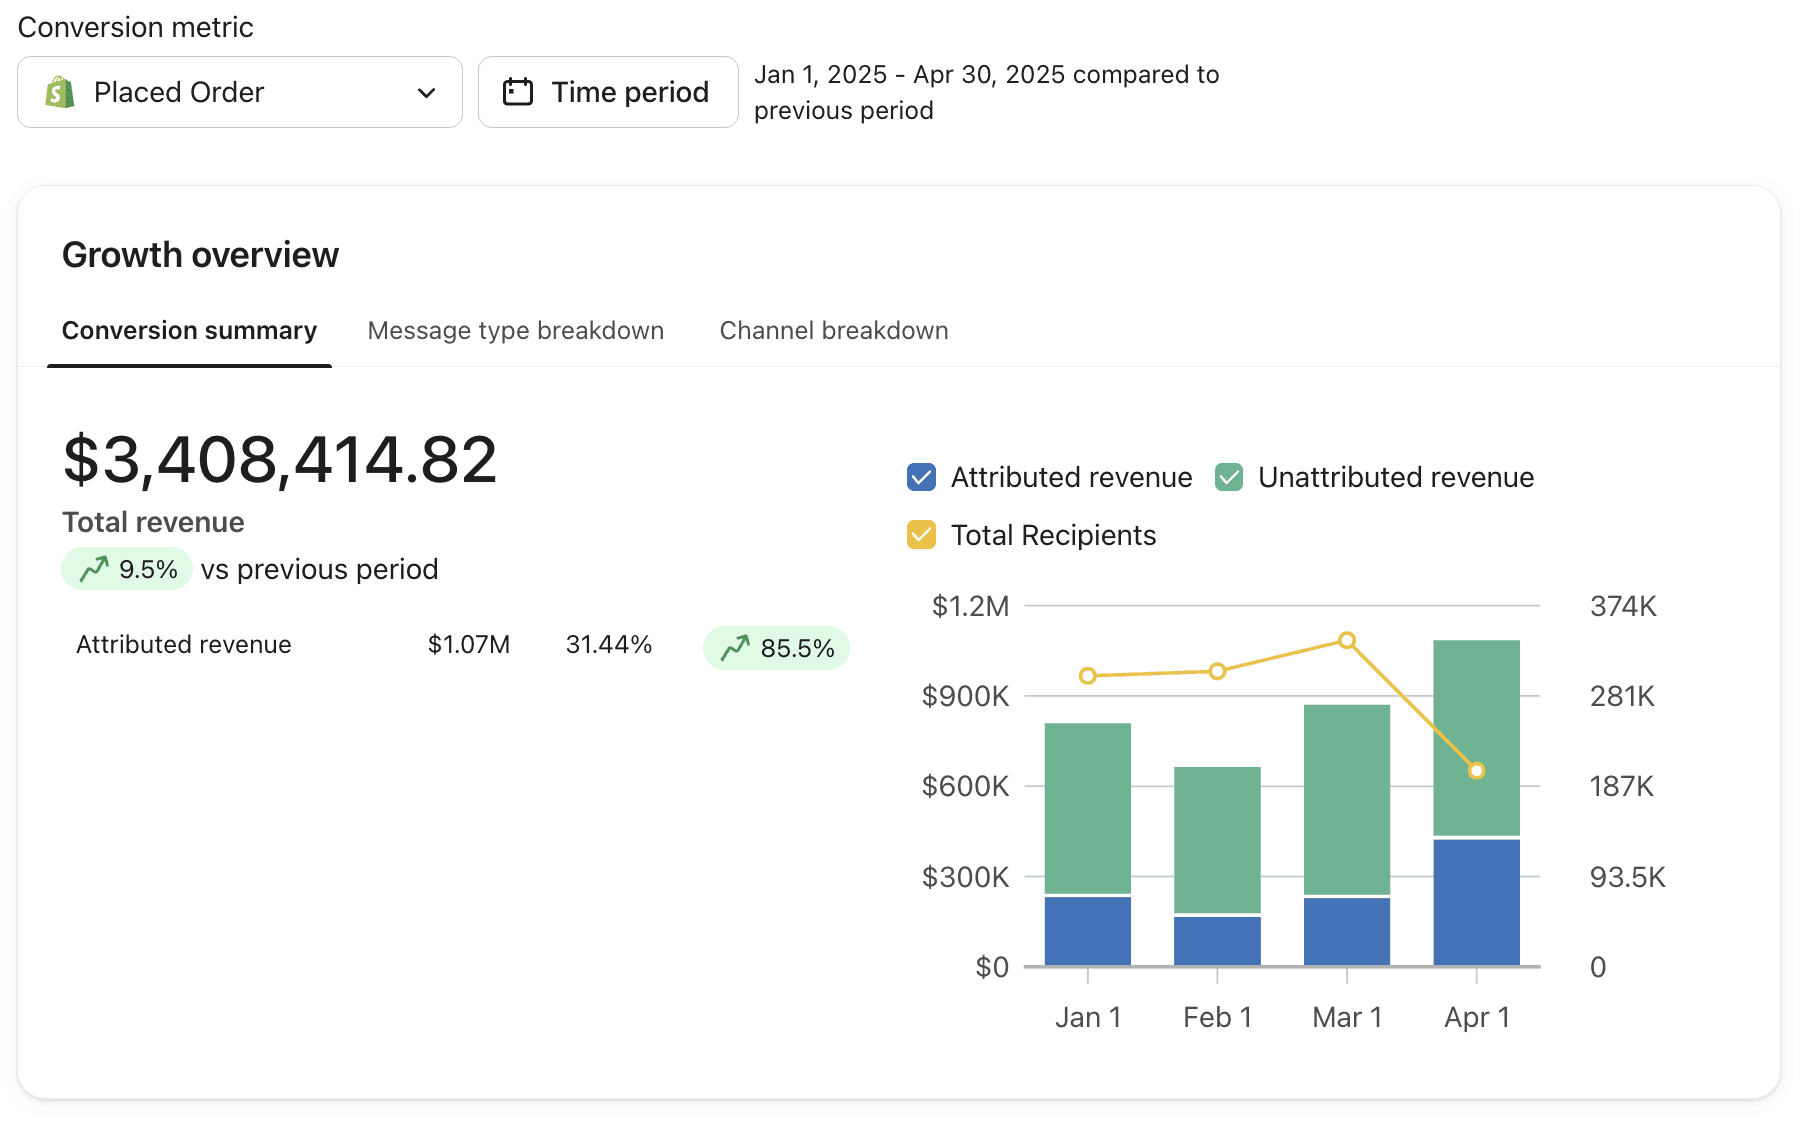
Task: Click the 85.5% growth trend arrow icon
Action: 735,648
